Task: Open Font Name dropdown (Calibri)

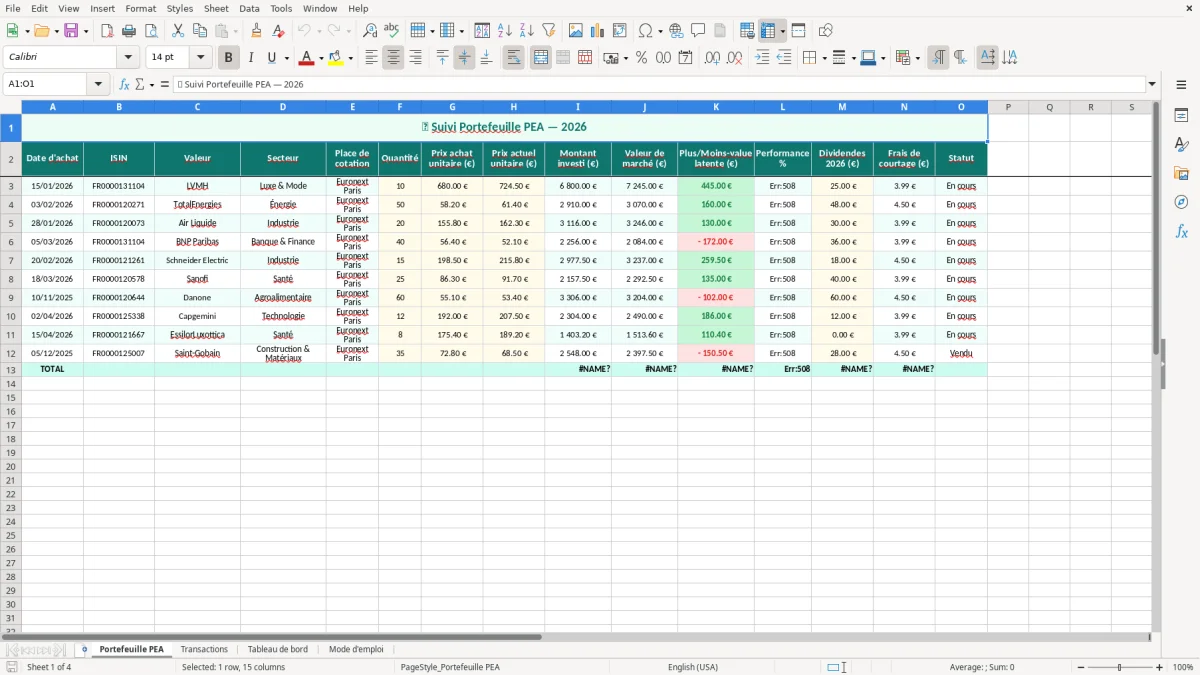Action: pos(127,58)
